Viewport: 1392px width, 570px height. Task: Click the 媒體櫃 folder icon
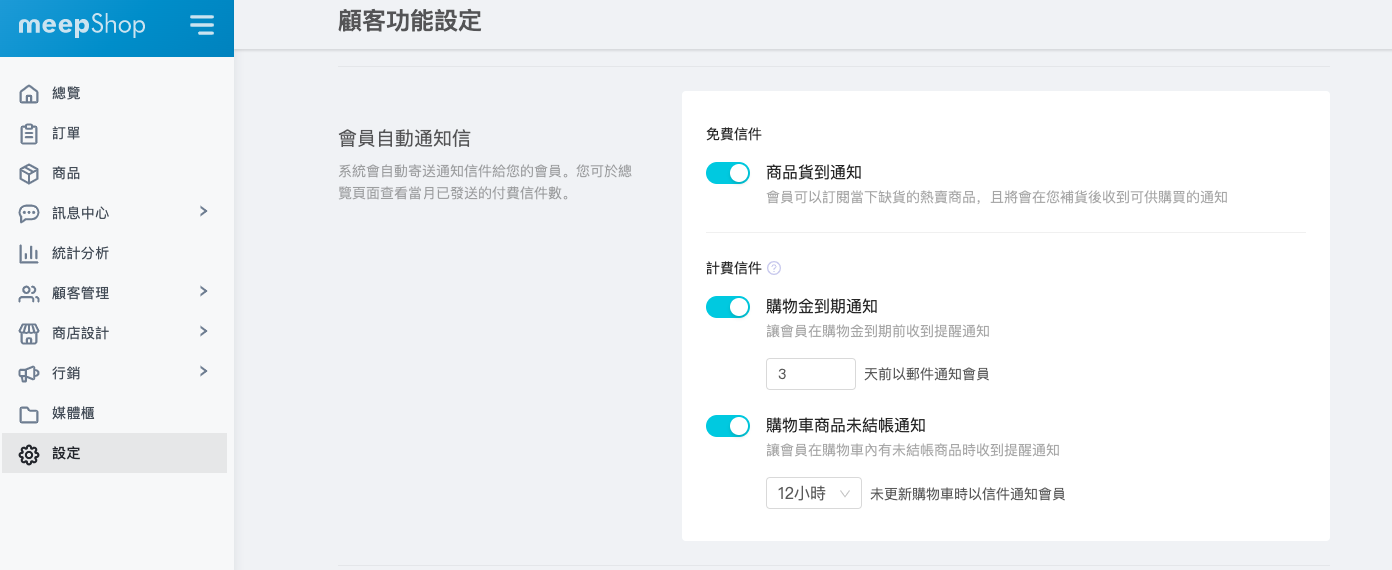pyautogui.click(x=29, y=414)
